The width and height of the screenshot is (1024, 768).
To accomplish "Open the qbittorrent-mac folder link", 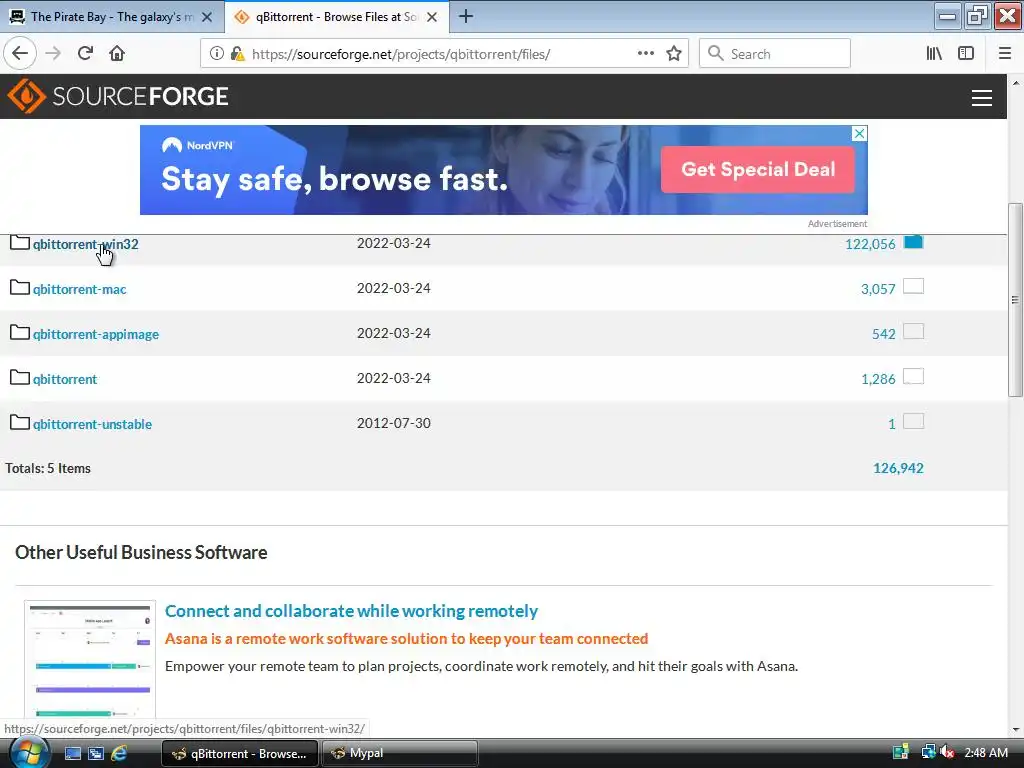I will (80, 289).
